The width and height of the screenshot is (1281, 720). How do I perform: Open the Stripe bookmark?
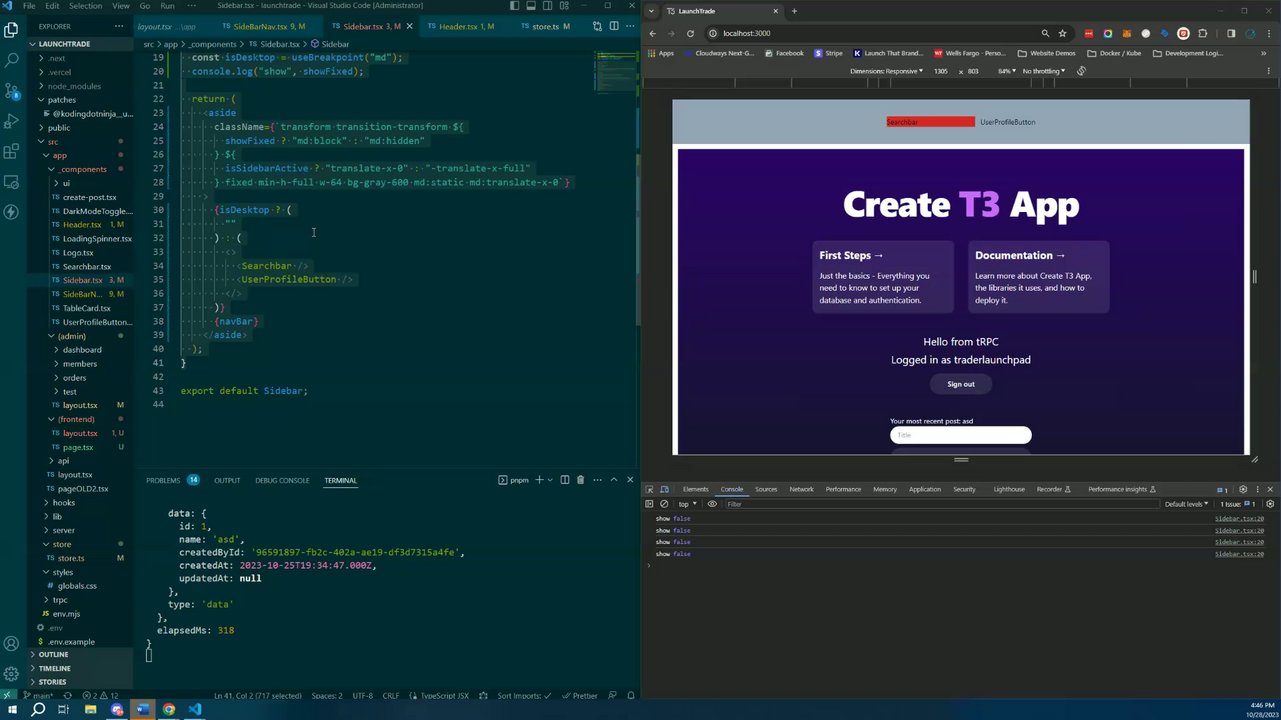pyautogui.click(x=827, y=53)
